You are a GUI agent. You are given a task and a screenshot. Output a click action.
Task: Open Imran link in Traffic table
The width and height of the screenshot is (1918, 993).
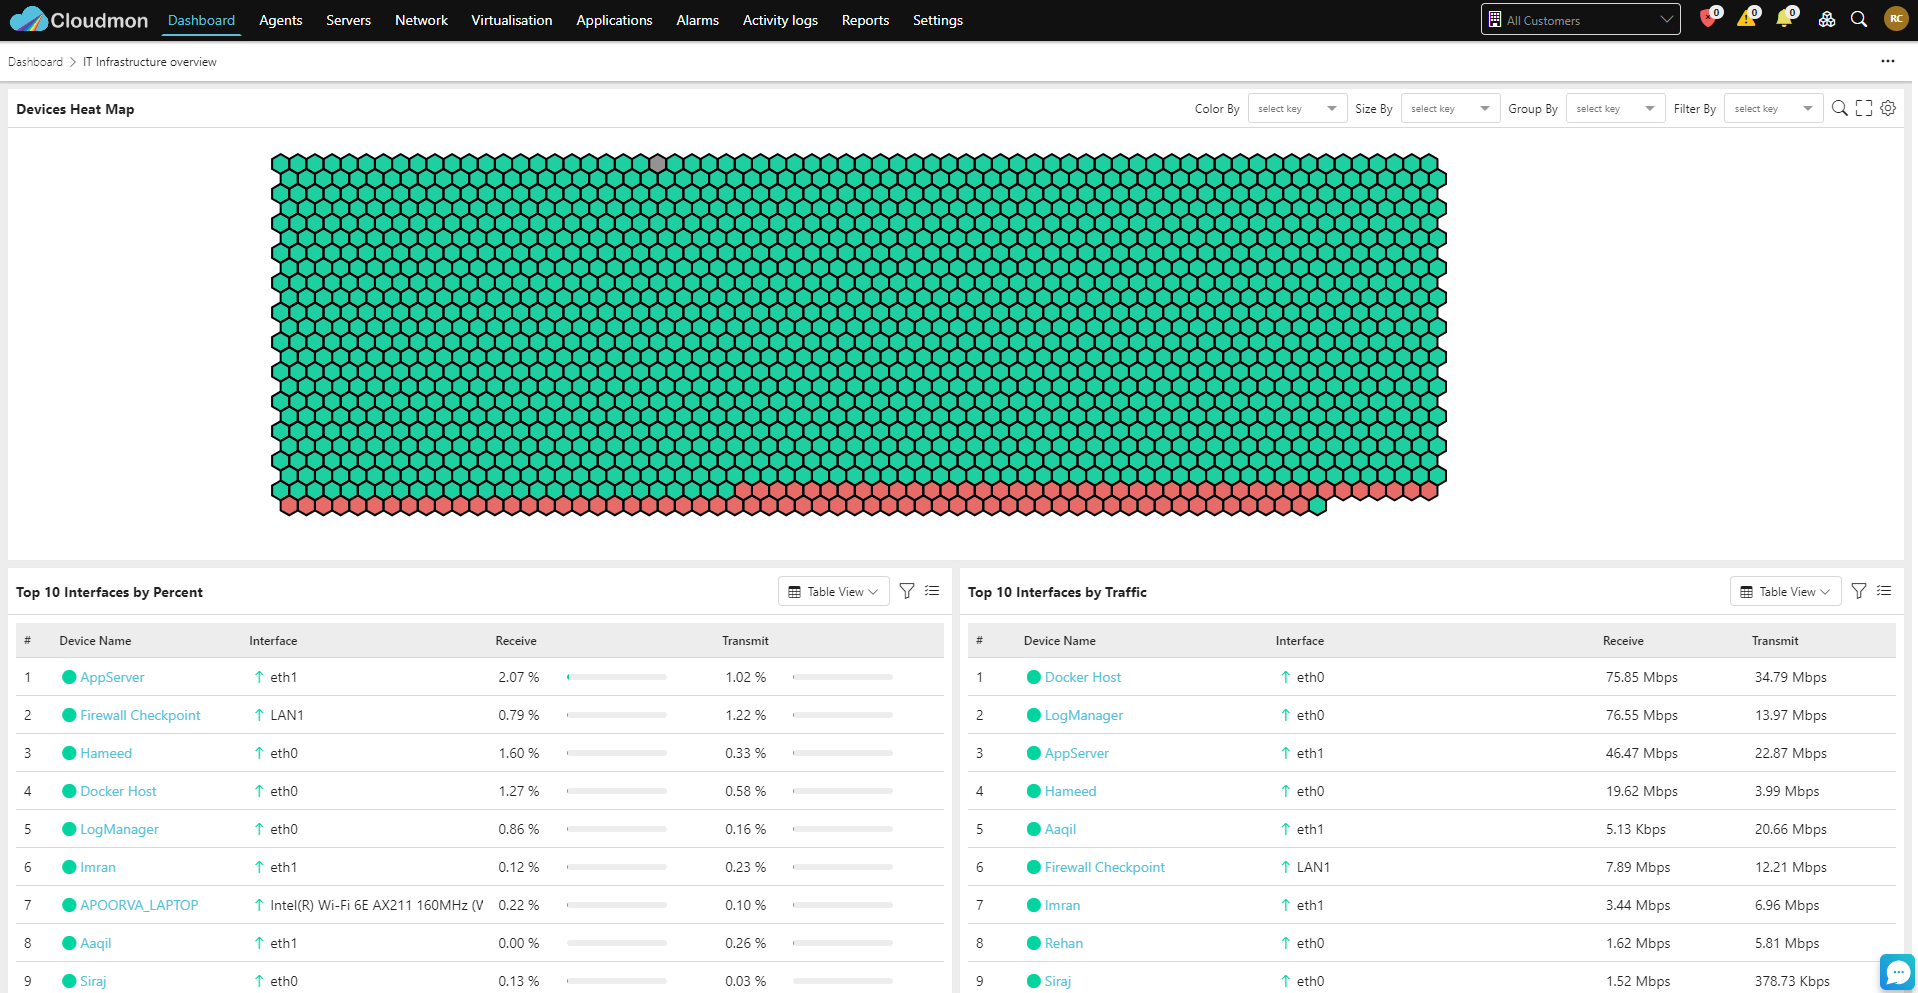coord(1062,905)
